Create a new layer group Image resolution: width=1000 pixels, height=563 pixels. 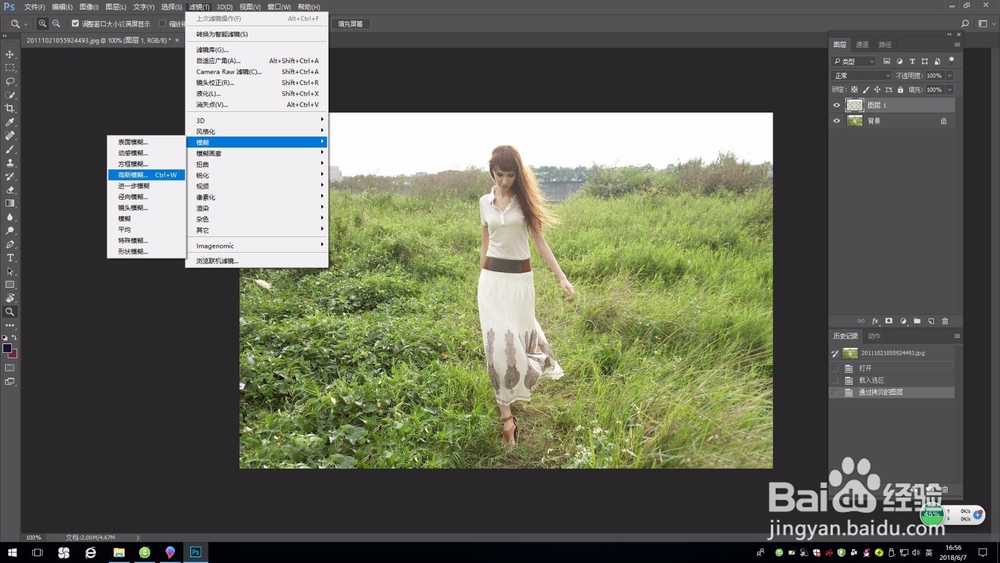(x=916, y=321)
